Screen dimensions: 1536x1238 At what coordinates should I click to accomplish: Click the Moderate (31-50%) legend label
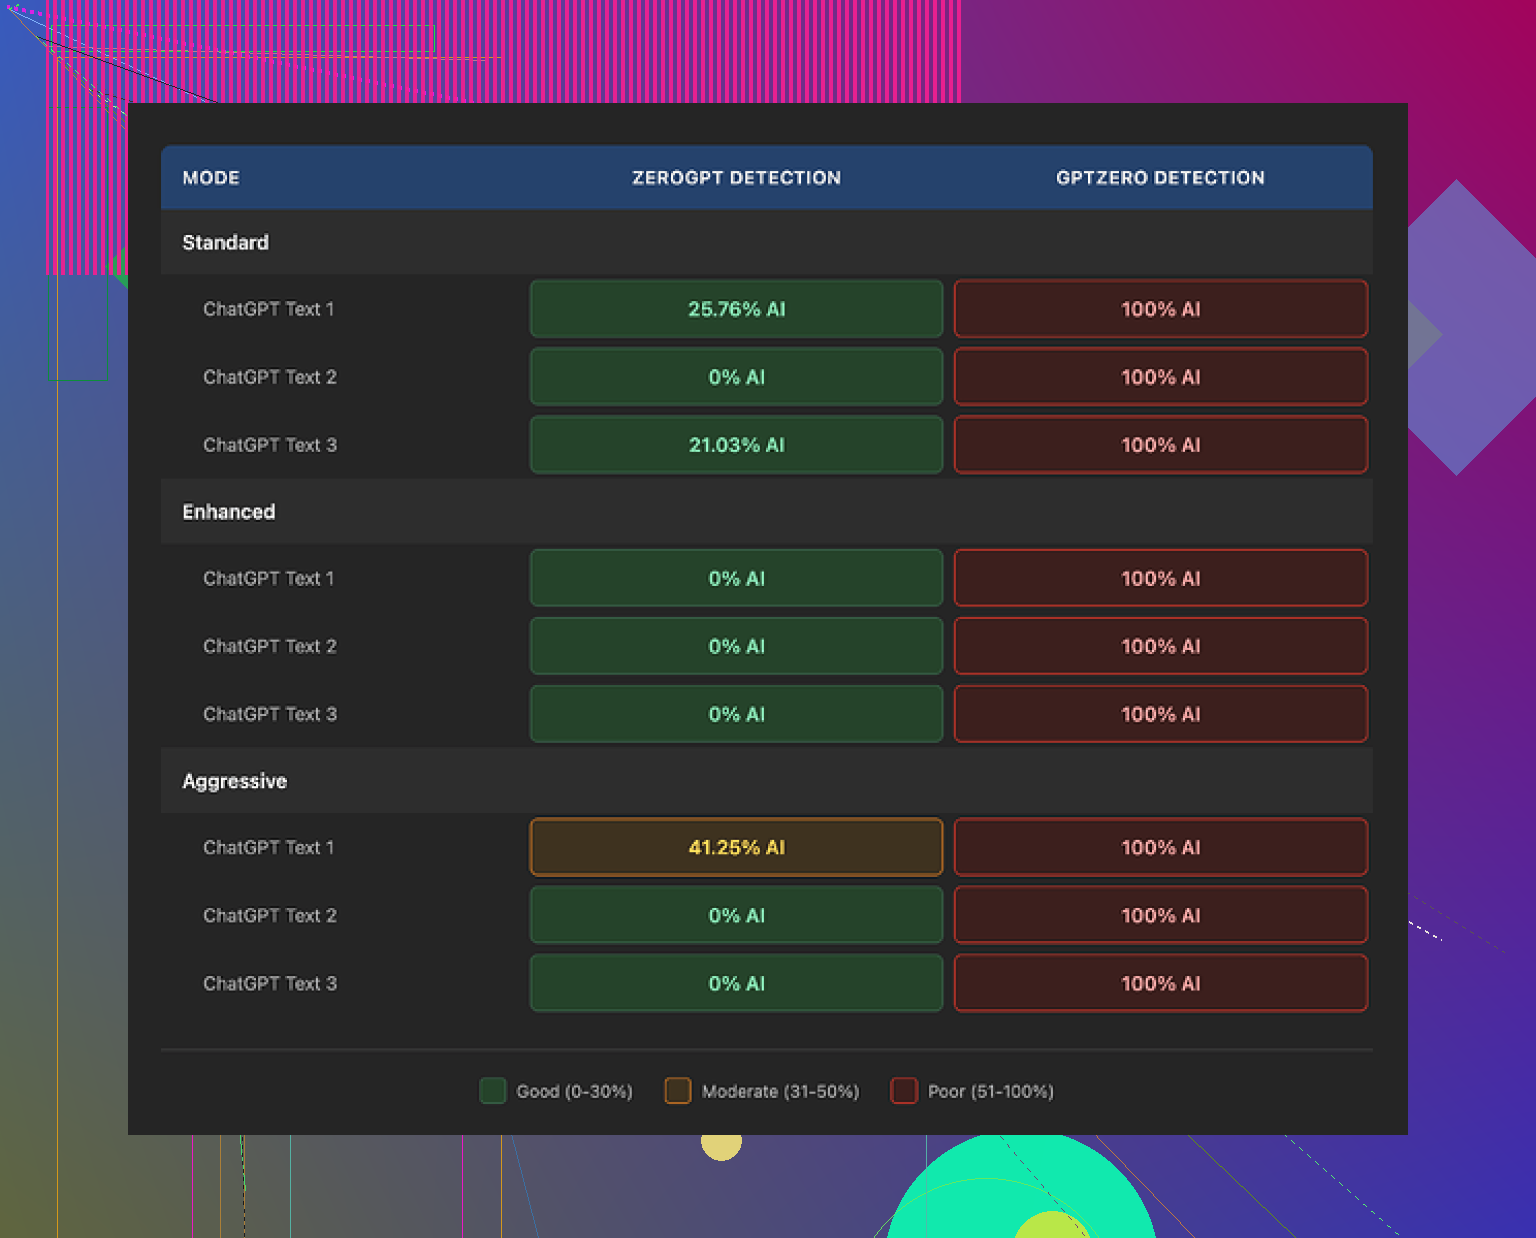[780, 1091]
